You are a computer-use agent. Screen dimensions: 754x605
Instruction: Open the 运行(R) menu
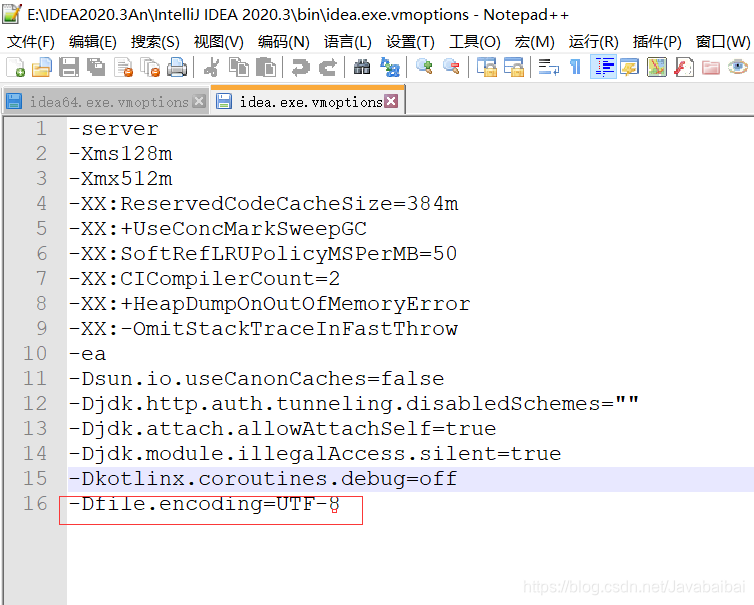click(x=593, y=42)
